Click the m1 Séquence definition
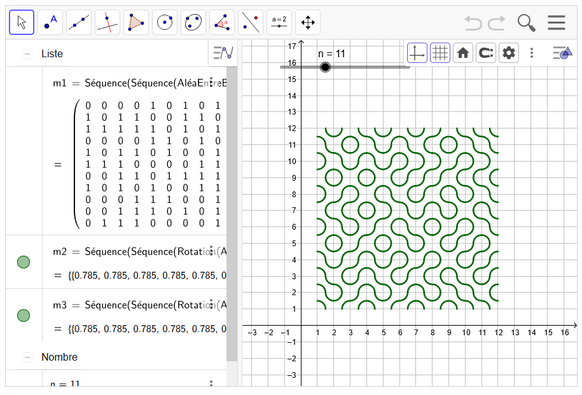Image resolution: width=582 pixels, height=395 pixels. [x=140, y=83]
